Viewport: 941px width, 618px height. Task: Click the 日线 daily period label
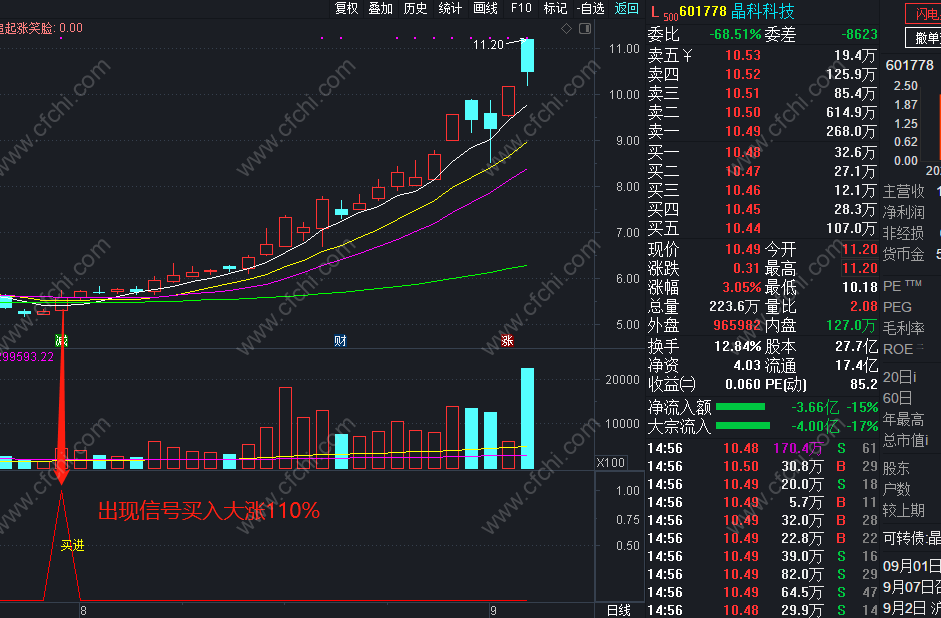[618, 611]
